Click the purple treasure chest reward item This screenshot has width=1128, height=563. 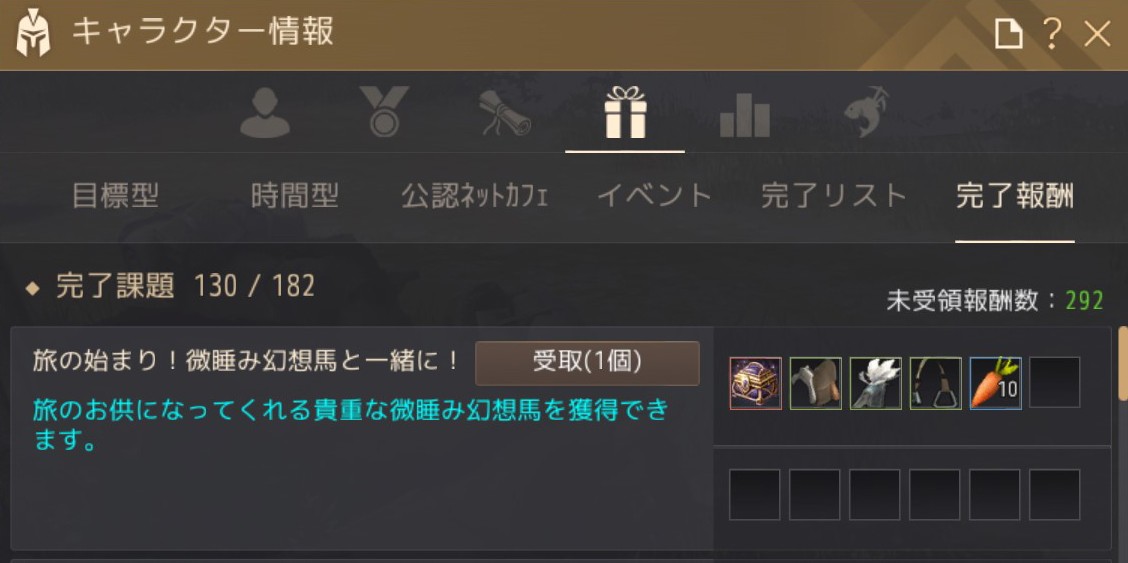pyautogui.click(x=755, y=383)
